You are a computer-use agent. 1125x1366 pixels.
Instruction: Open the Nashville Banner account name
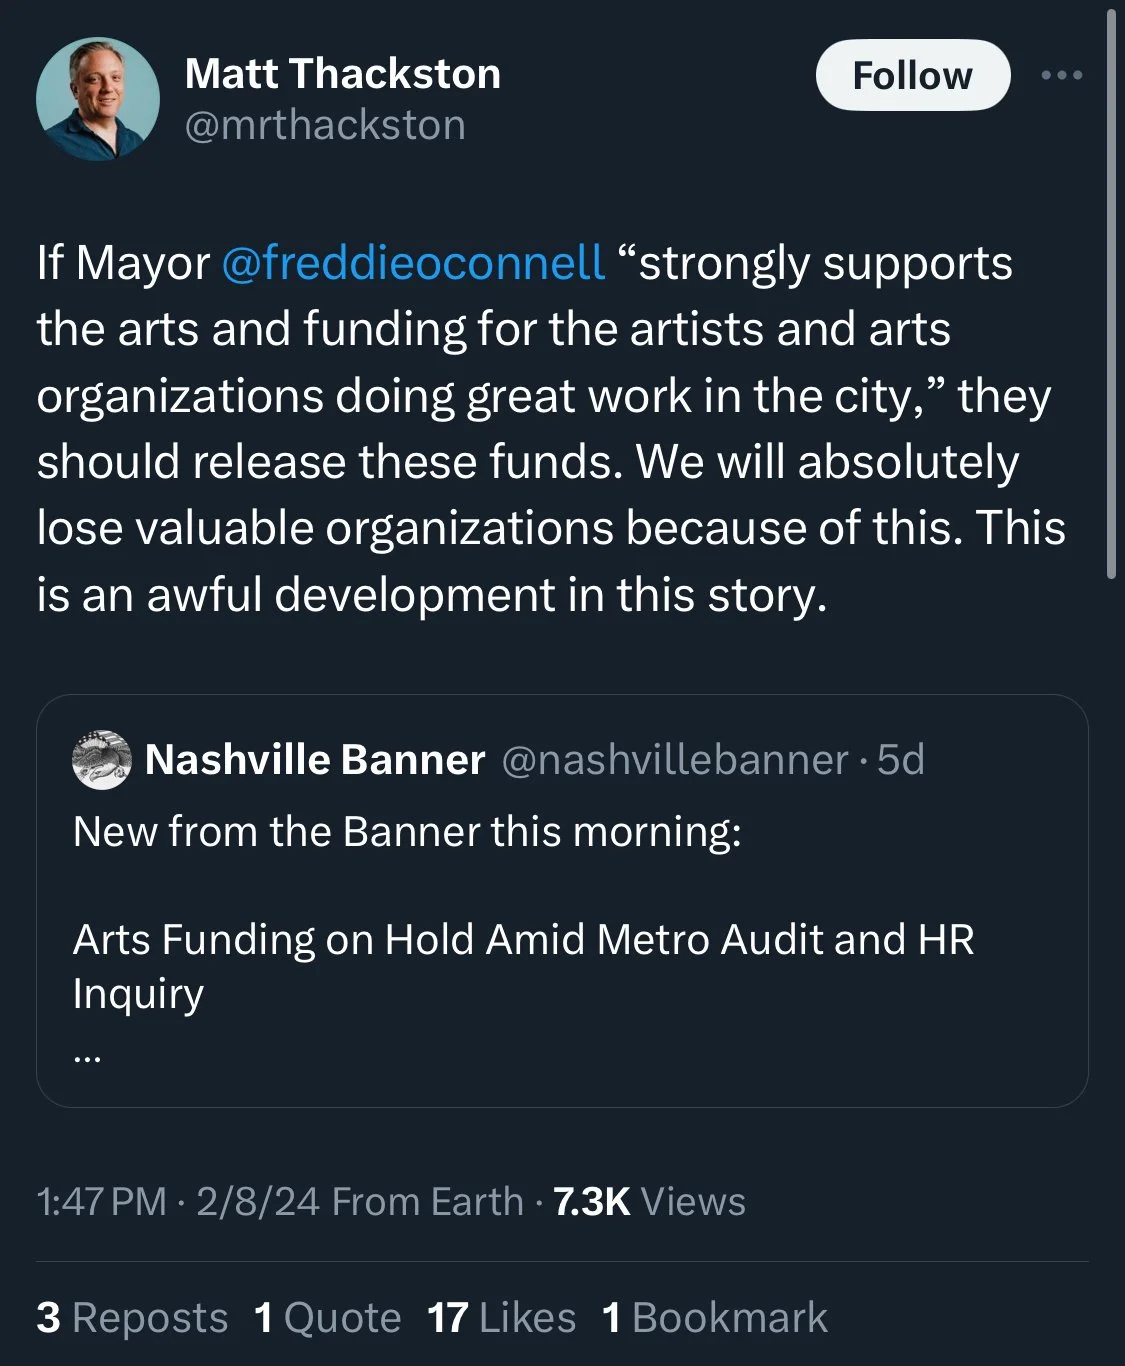[x=315, y=760]
